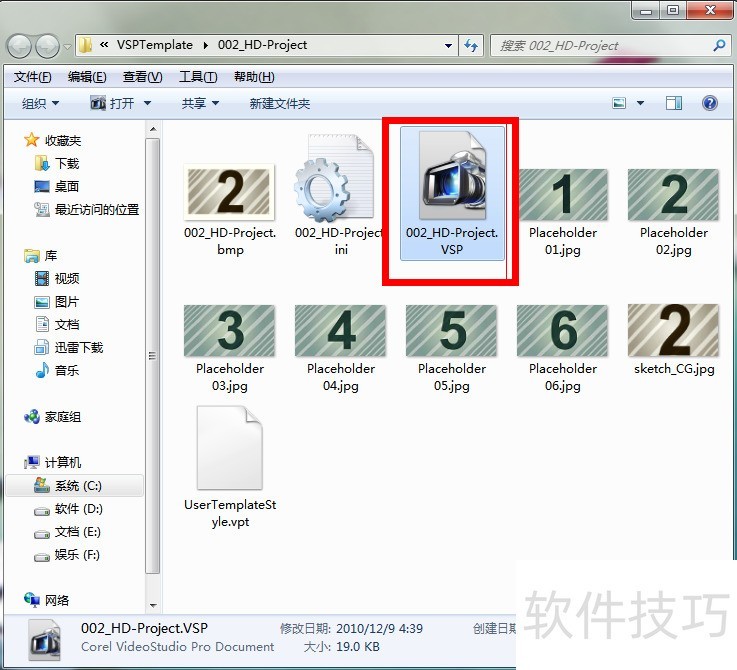Open the 编辑(E) menu
This screenshot has width=737, height=670.
tap(87, 77)
